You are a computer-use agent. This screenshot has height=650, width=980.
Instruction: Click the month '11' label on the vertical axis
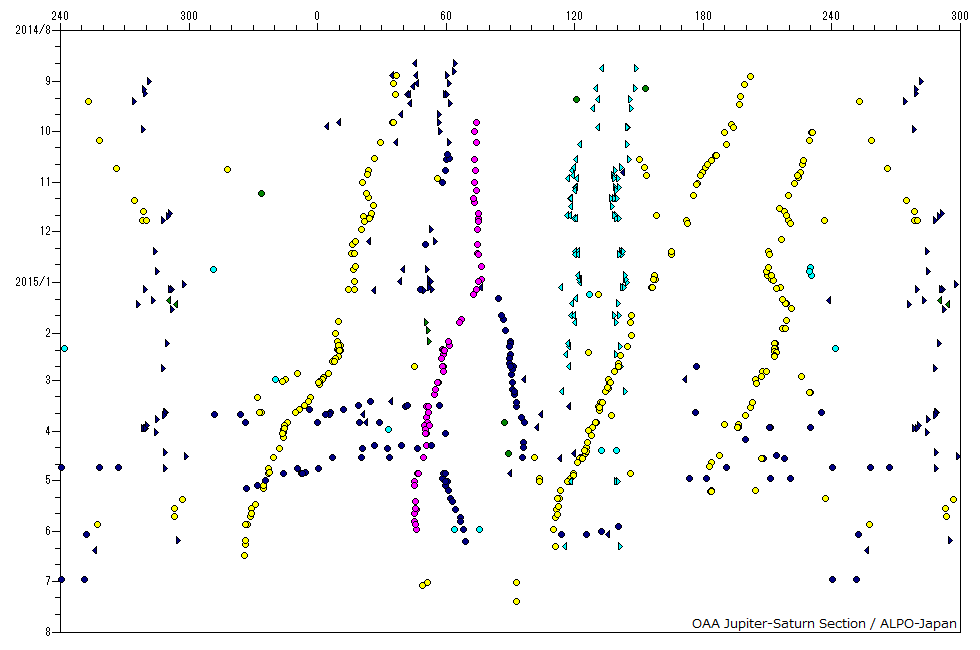[46, 182]
